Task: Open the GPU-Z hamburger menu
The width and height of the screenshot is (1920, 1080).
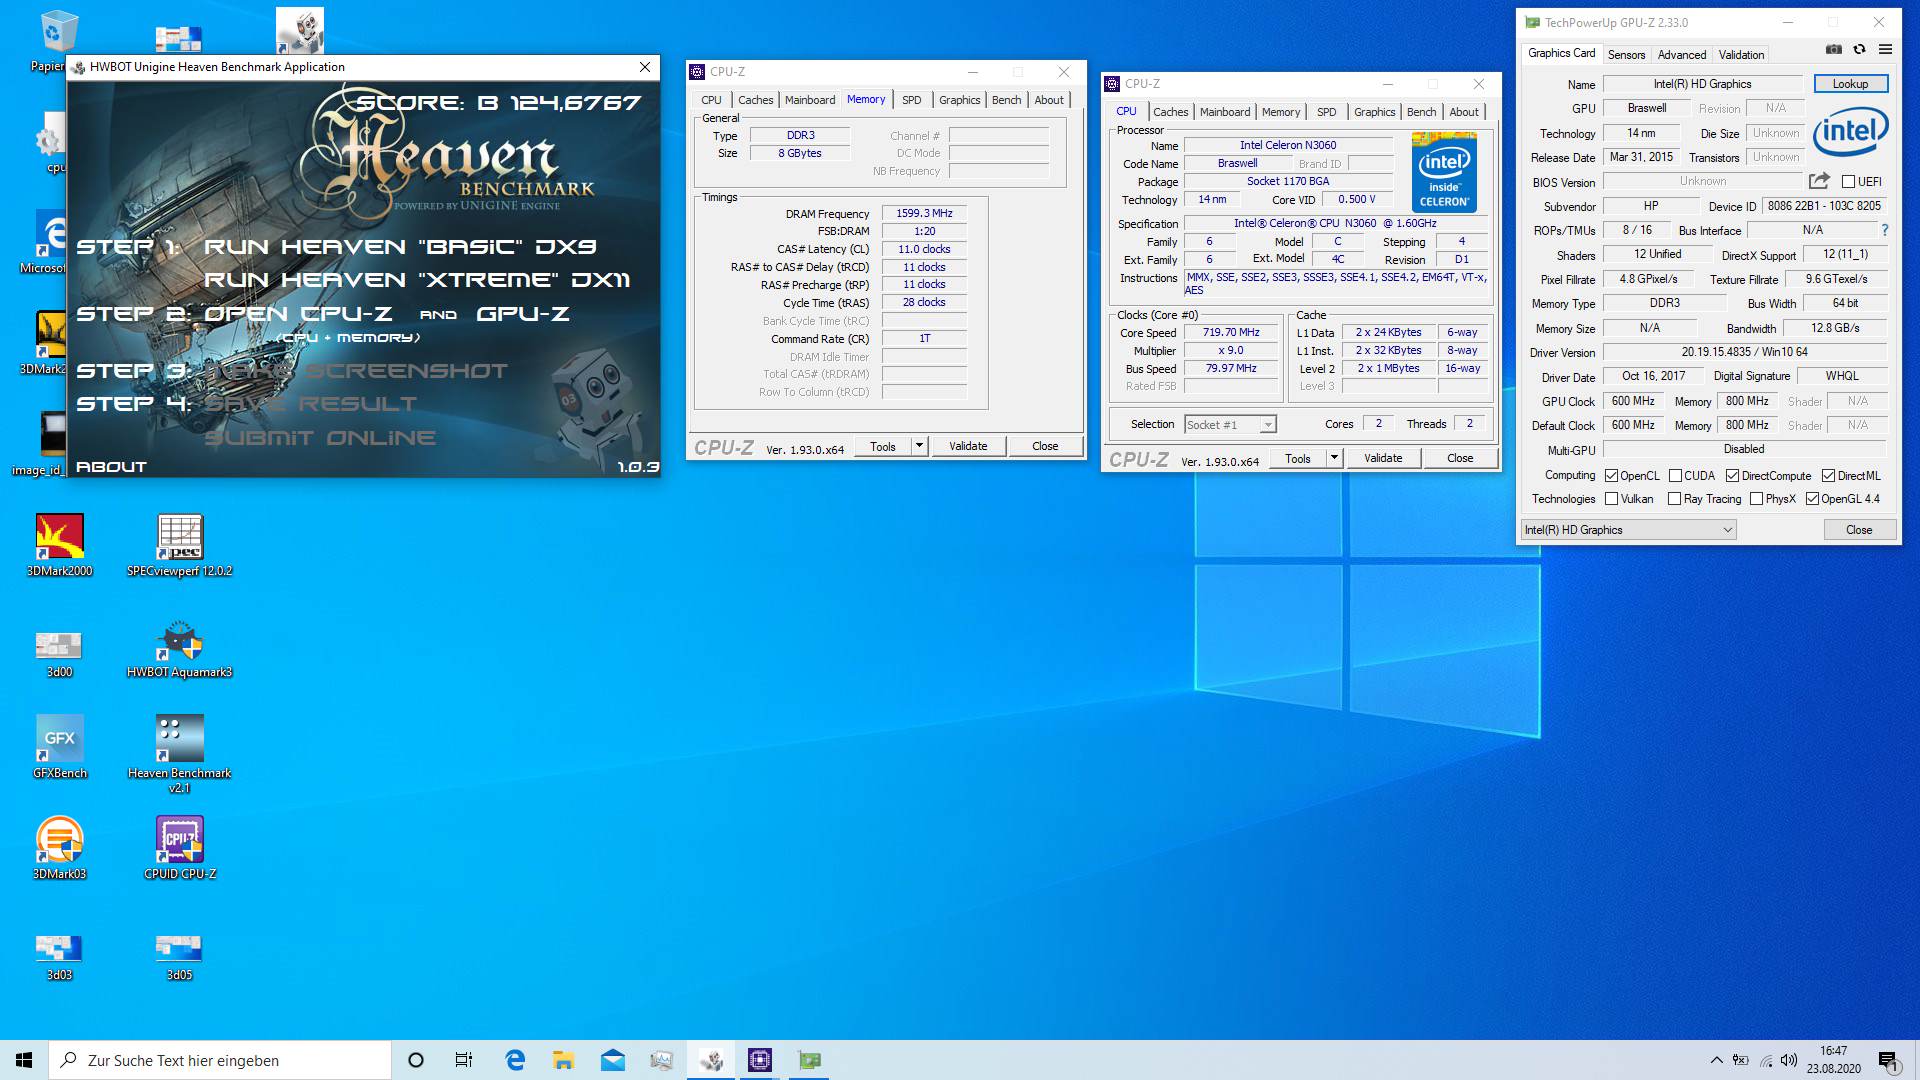Action: point(1885,49)
